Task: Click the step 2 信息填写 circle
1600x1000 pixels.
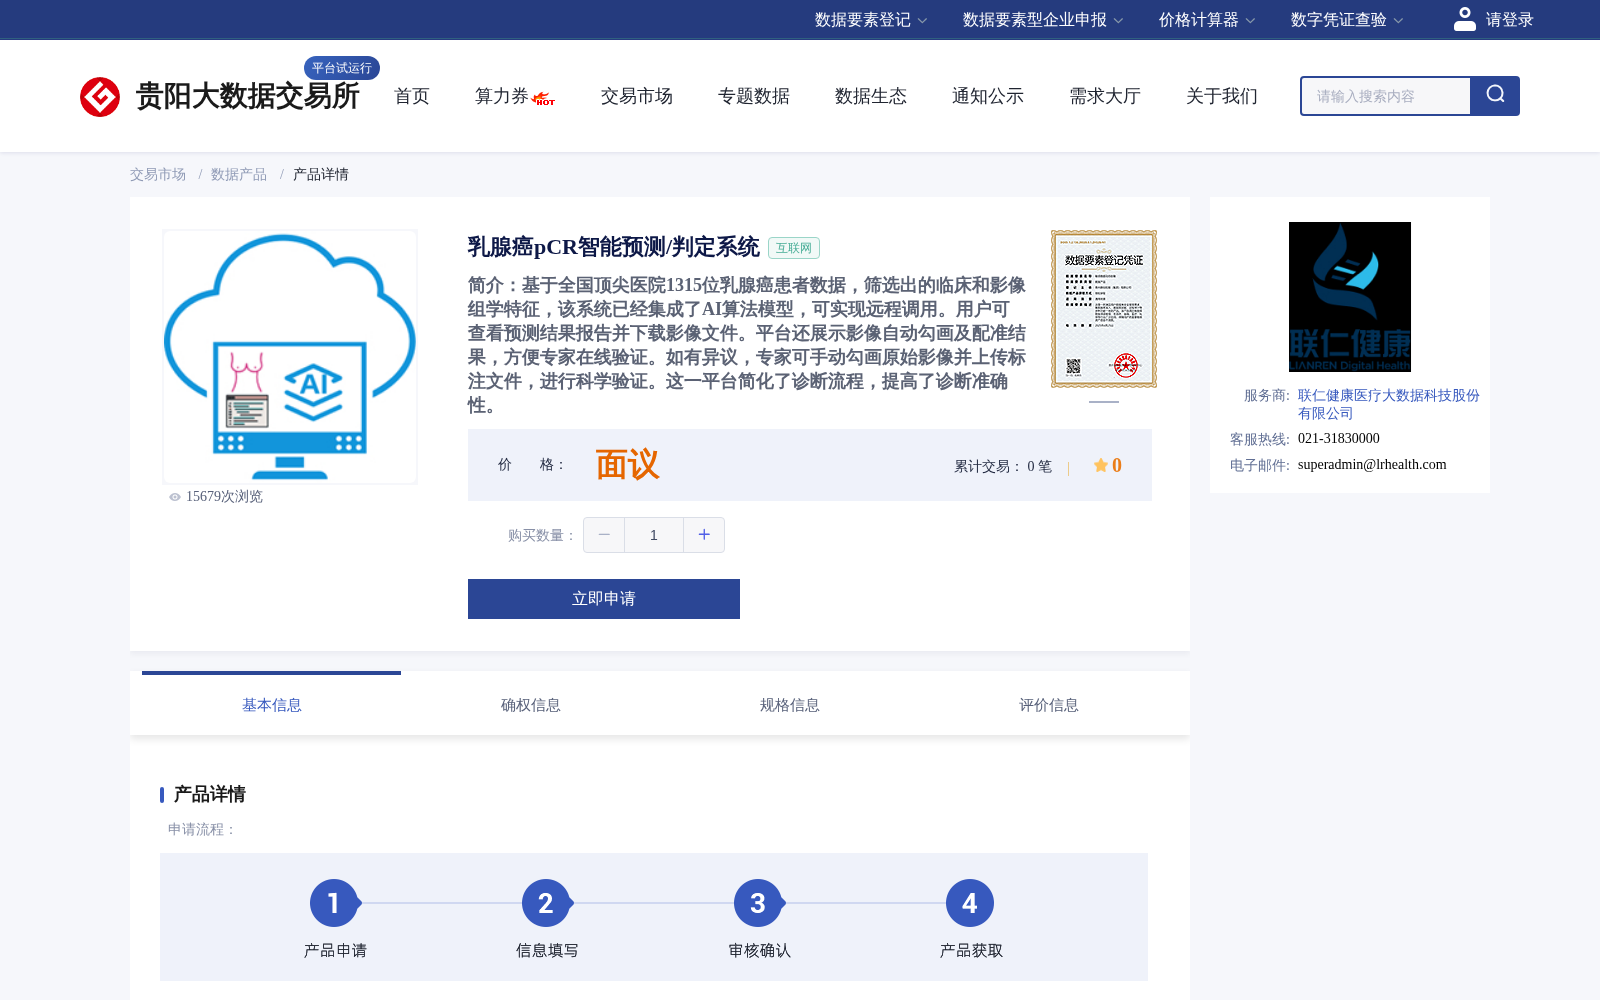Action: 546,903
